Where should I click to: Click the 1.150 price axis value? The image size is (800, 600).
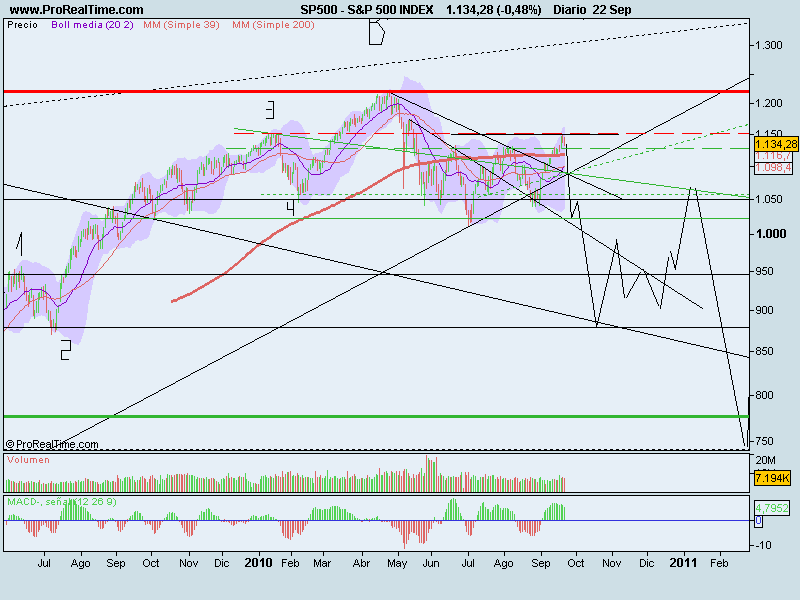tap(769, 134)
